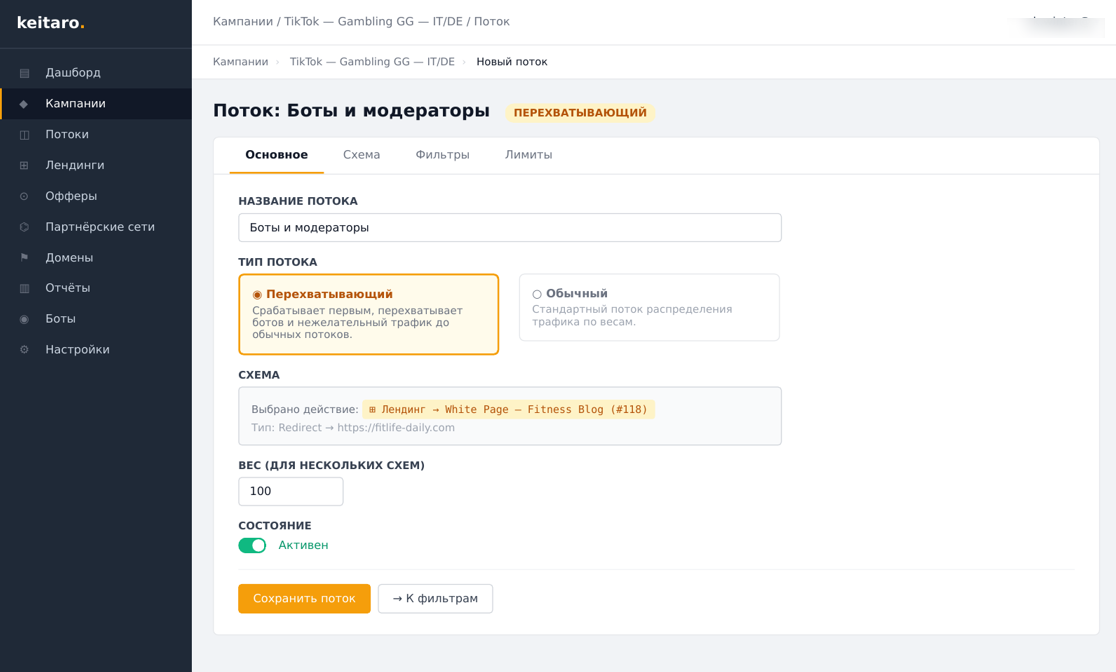Click the Сохранить поток button

point(304,598)
